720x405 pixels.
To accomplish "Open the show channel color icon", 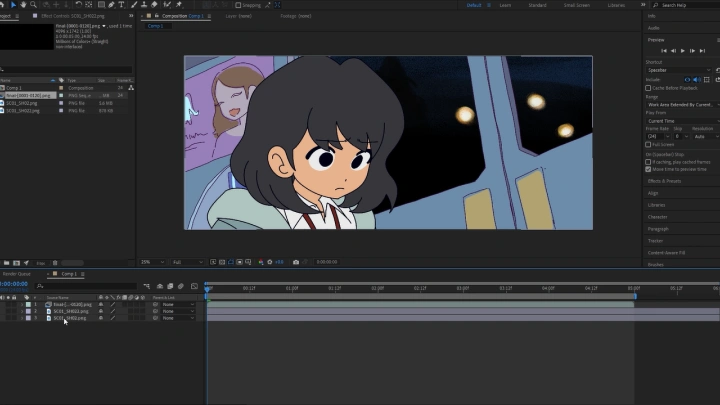I will (x=261, y=262).
